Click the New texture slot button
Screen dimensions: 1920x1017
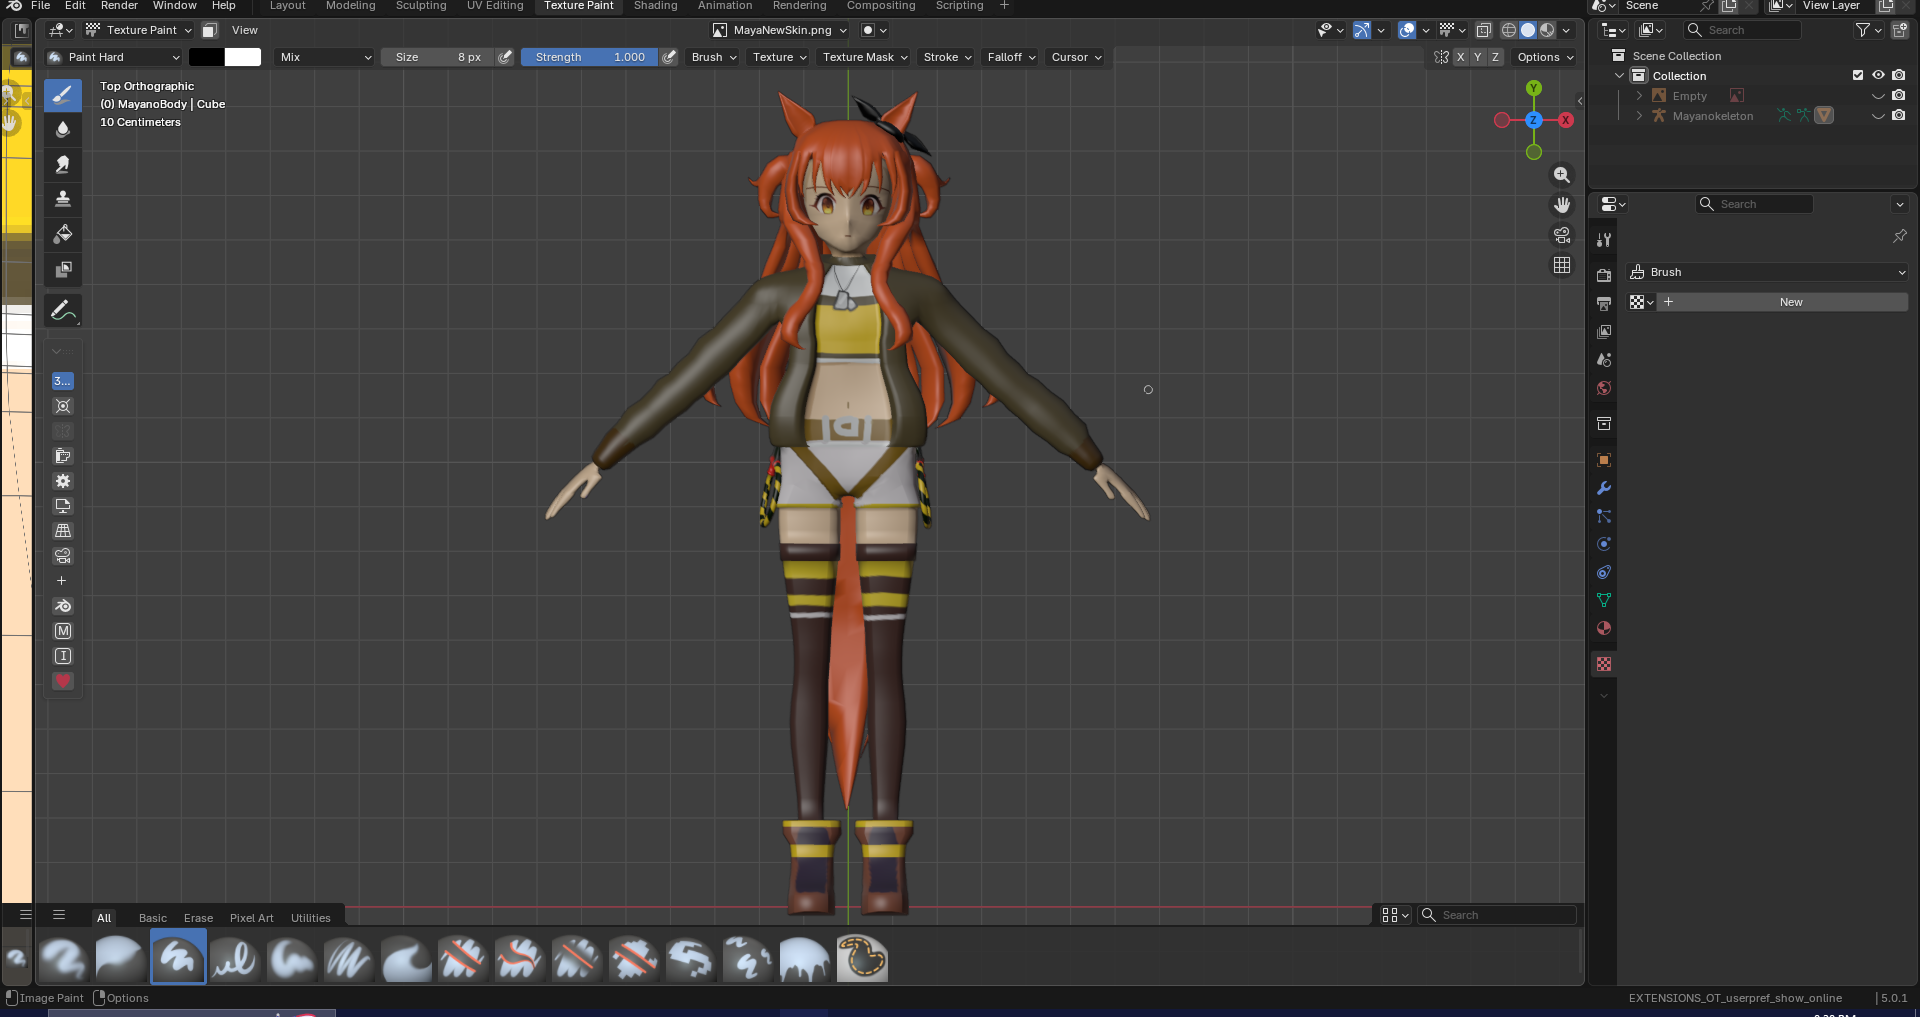(1790, 302)
